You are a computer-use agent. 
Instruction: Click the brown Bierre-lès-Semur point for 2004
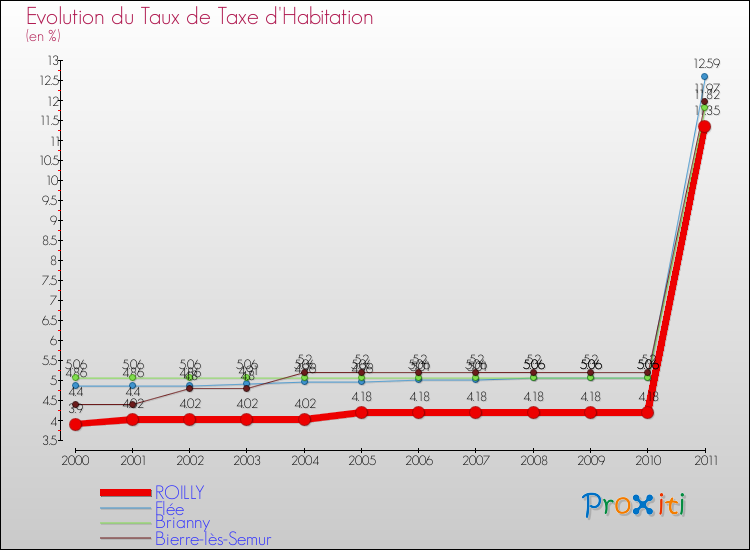[x=304, y=372]
